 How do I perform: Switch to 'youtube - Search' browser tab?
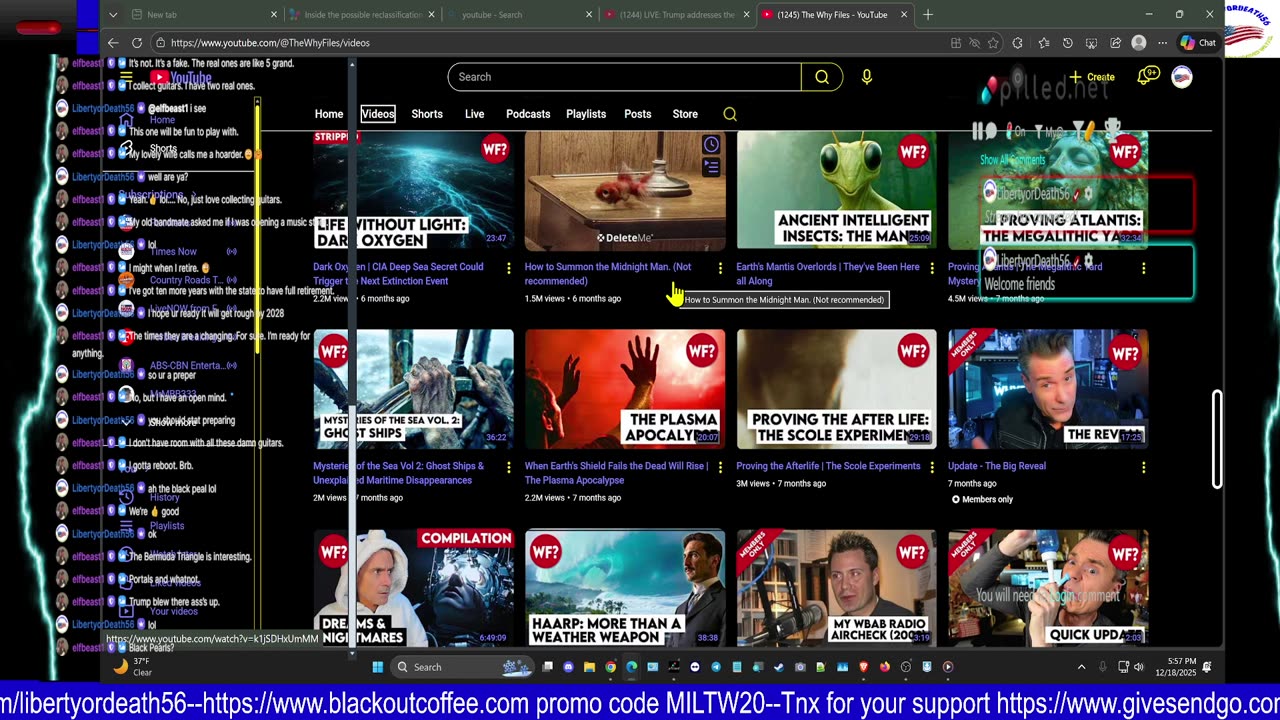tap(518, 15)
